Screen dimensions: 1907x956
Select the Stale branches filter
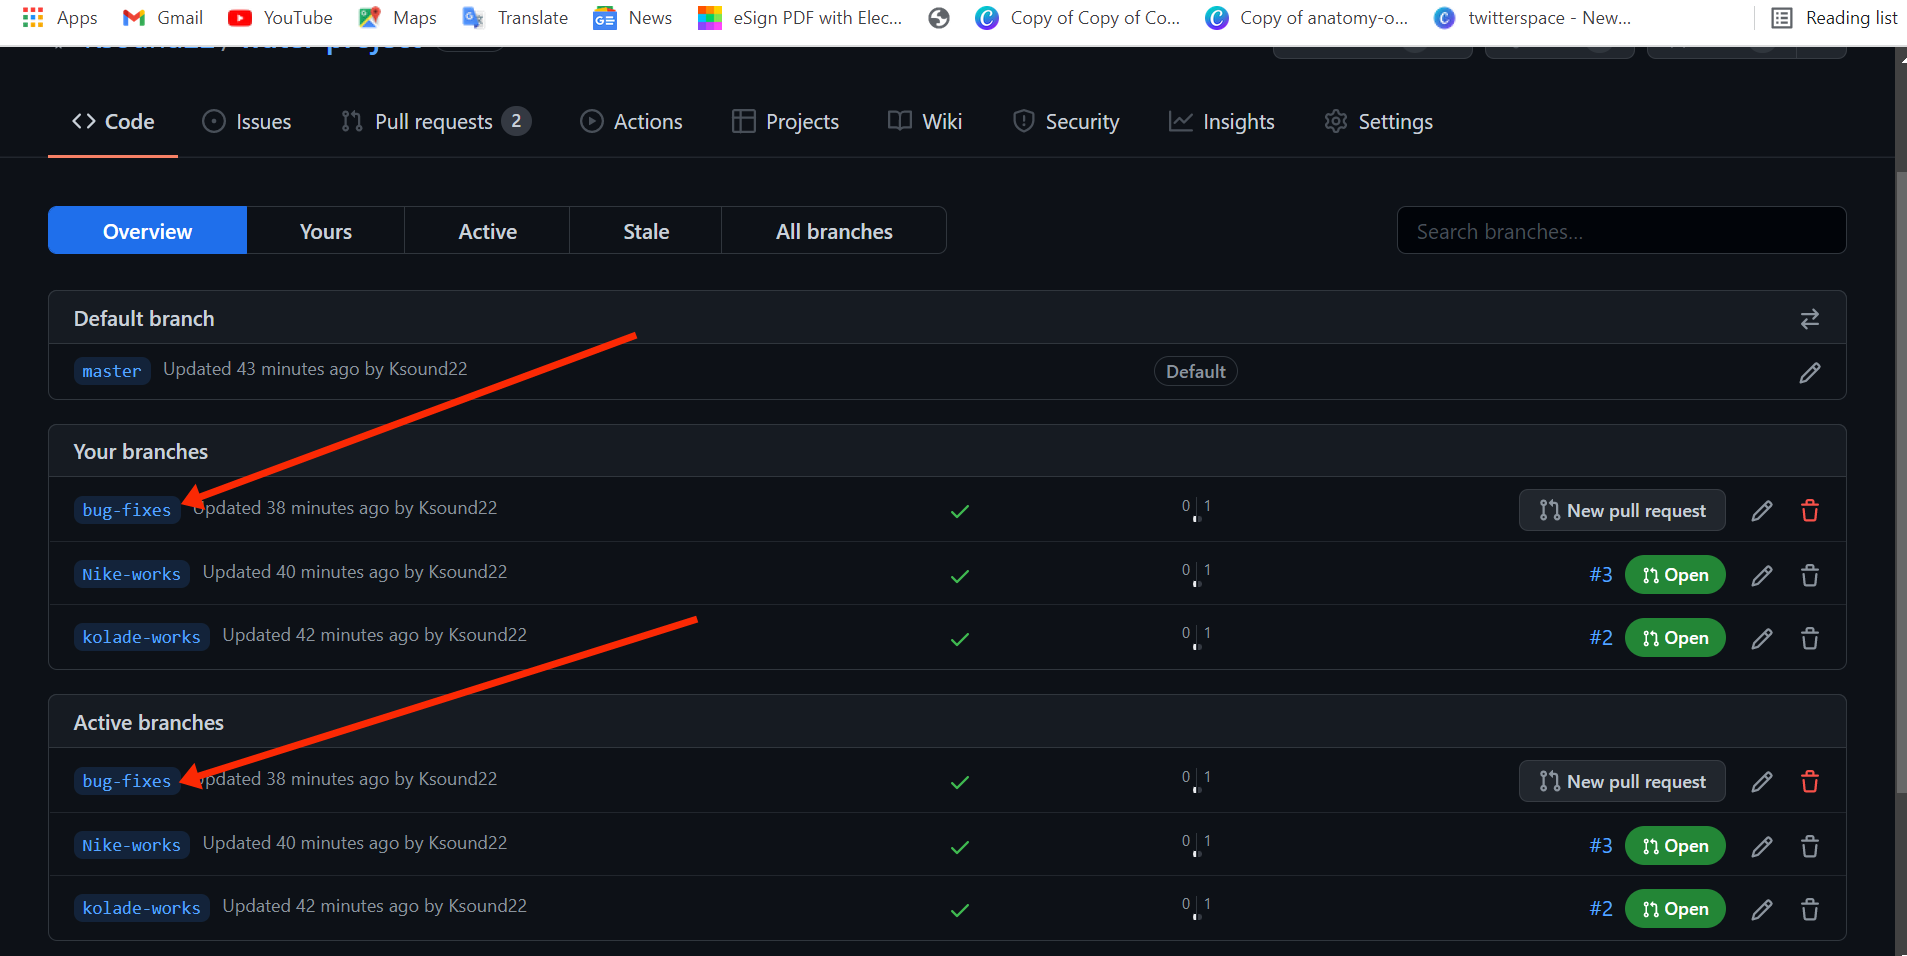coord(645,231)
